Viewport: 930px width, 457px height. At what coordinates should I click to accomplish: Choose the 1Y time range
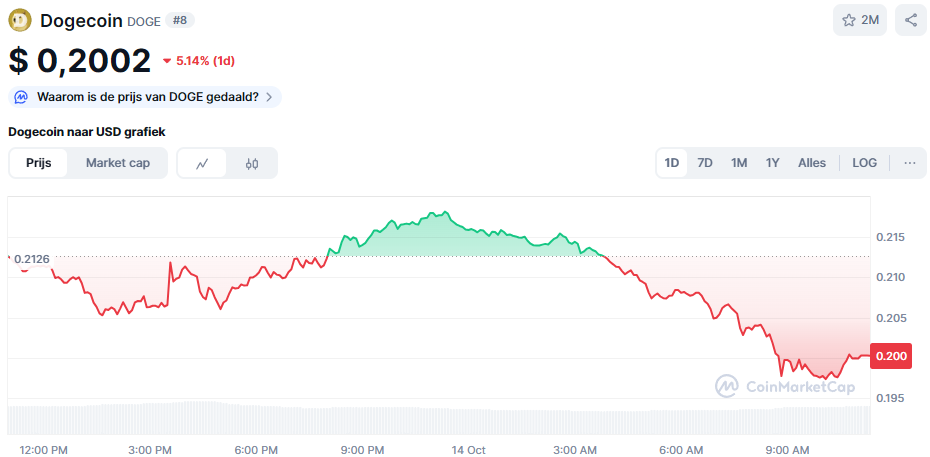[x=772, y=163]
